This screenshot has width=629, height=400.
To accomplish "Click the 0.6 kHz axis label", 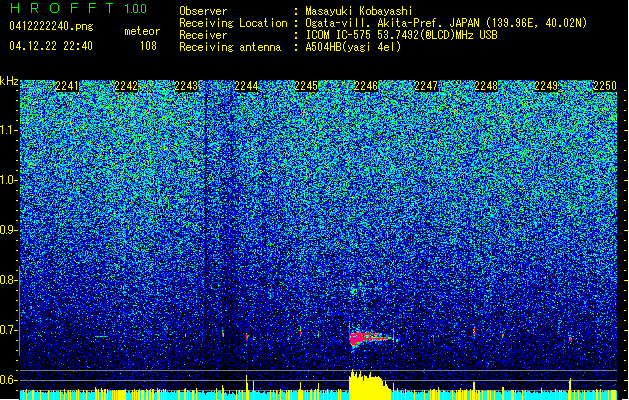I will coord(8,380).
